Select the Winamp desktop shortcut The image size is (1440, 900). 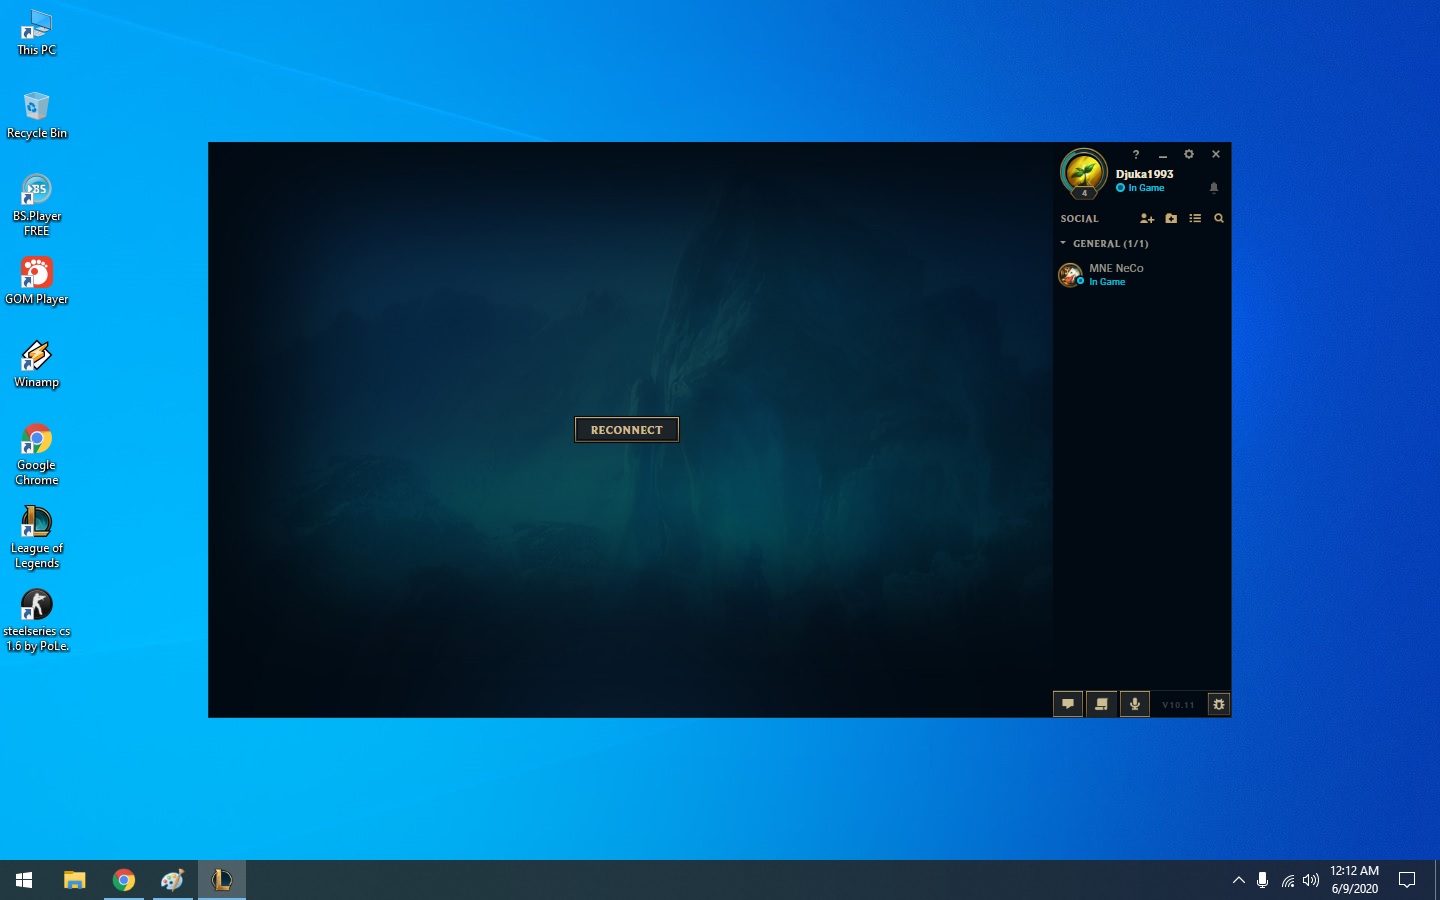(37, 364)
